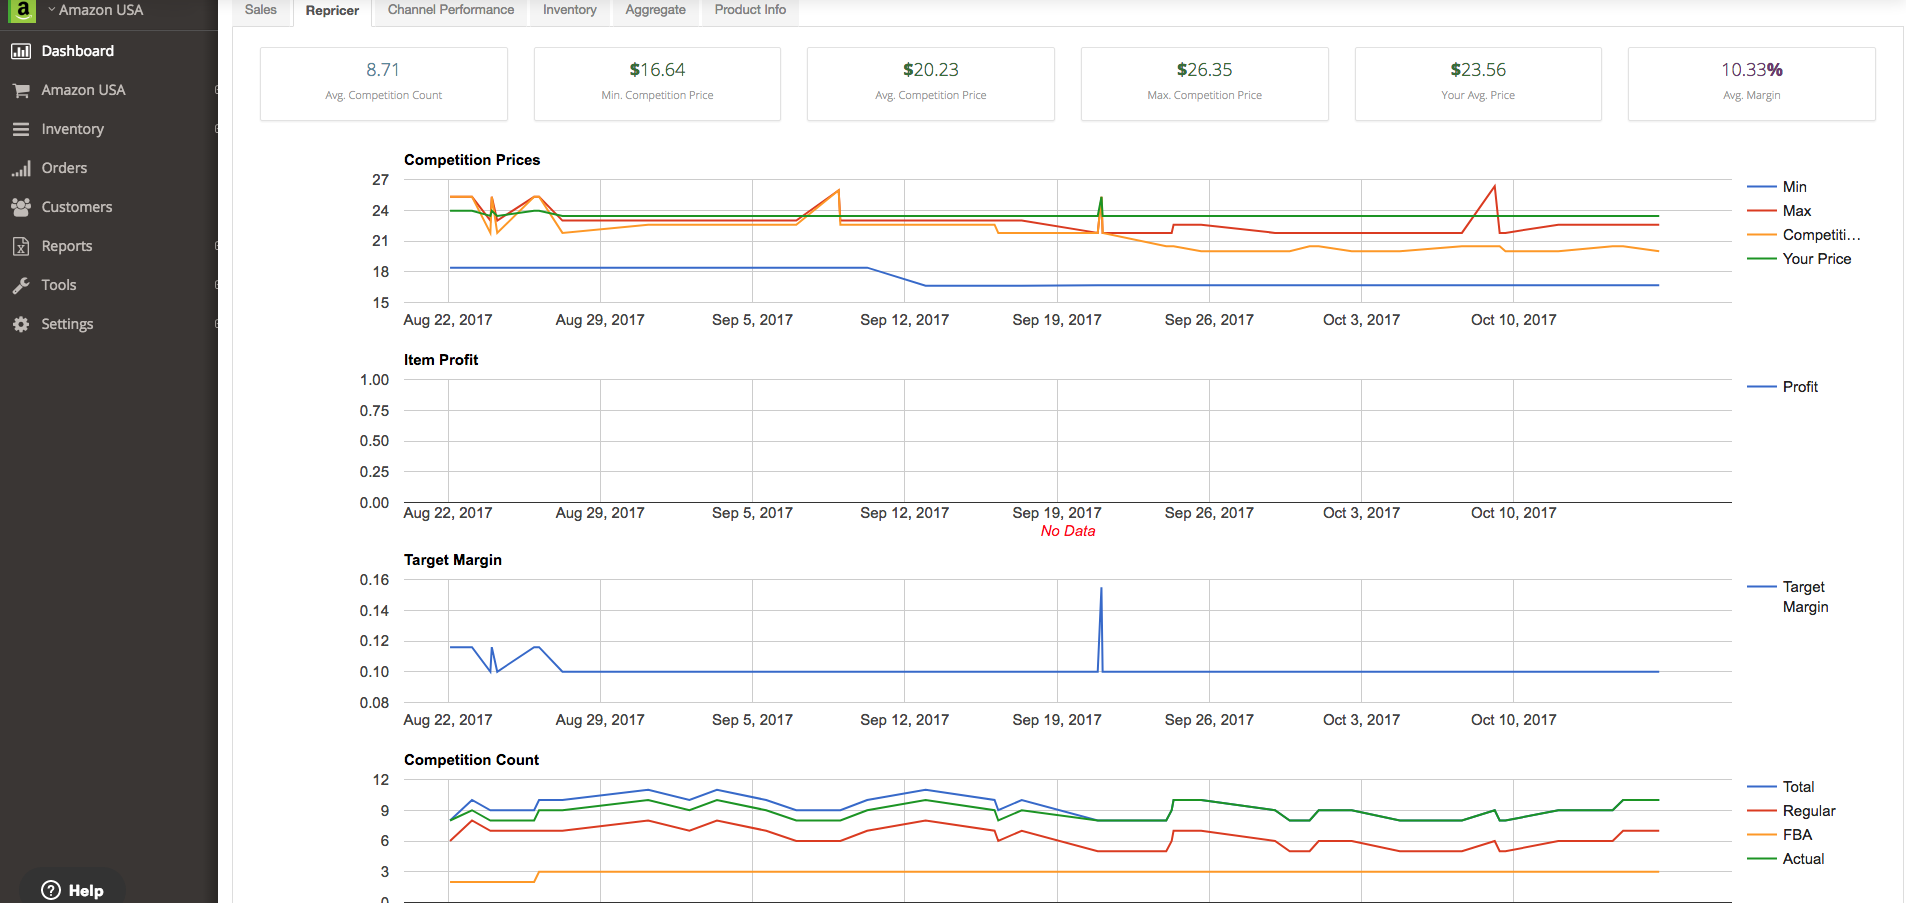Expand the Tools sidebar menu
This screenshot has height=903, width=1906.
[x=109, y=285]
